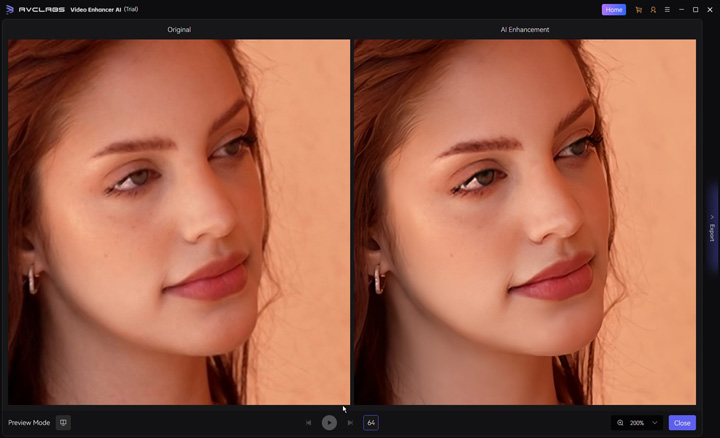Close the application window with X

tap(710, 10)
